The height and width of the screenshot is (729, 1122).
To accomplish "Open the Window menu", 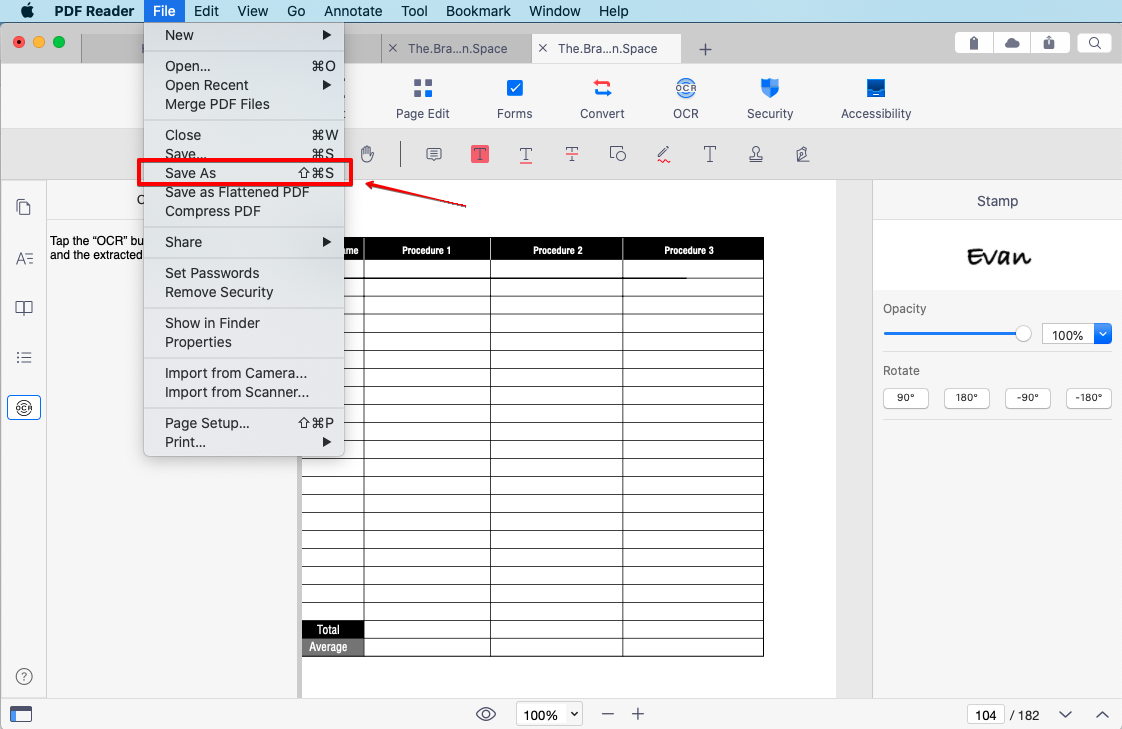I will (x=555, y=11).
